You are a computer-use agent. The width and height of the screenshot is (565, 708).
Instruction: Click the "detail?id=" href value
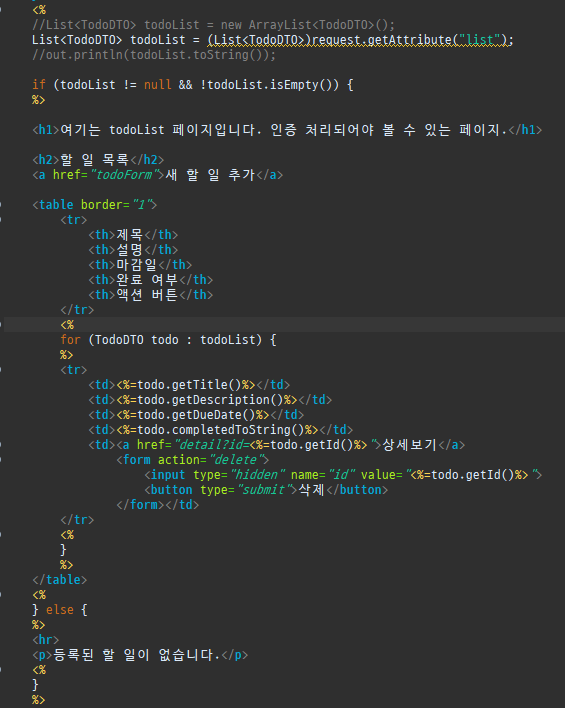[211, 445]
